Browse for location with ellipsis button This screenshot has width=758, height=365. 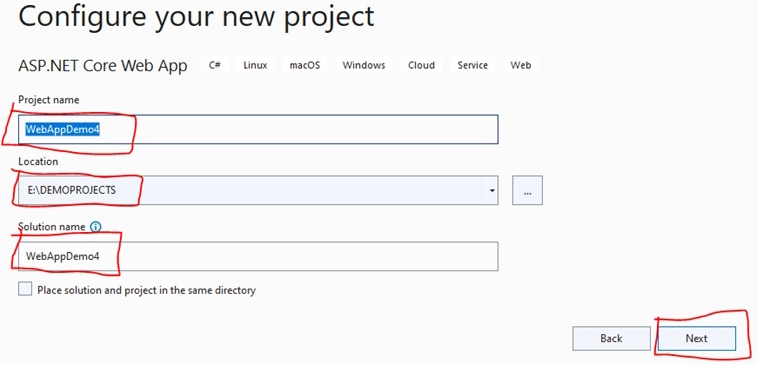[x=527, y=190]
